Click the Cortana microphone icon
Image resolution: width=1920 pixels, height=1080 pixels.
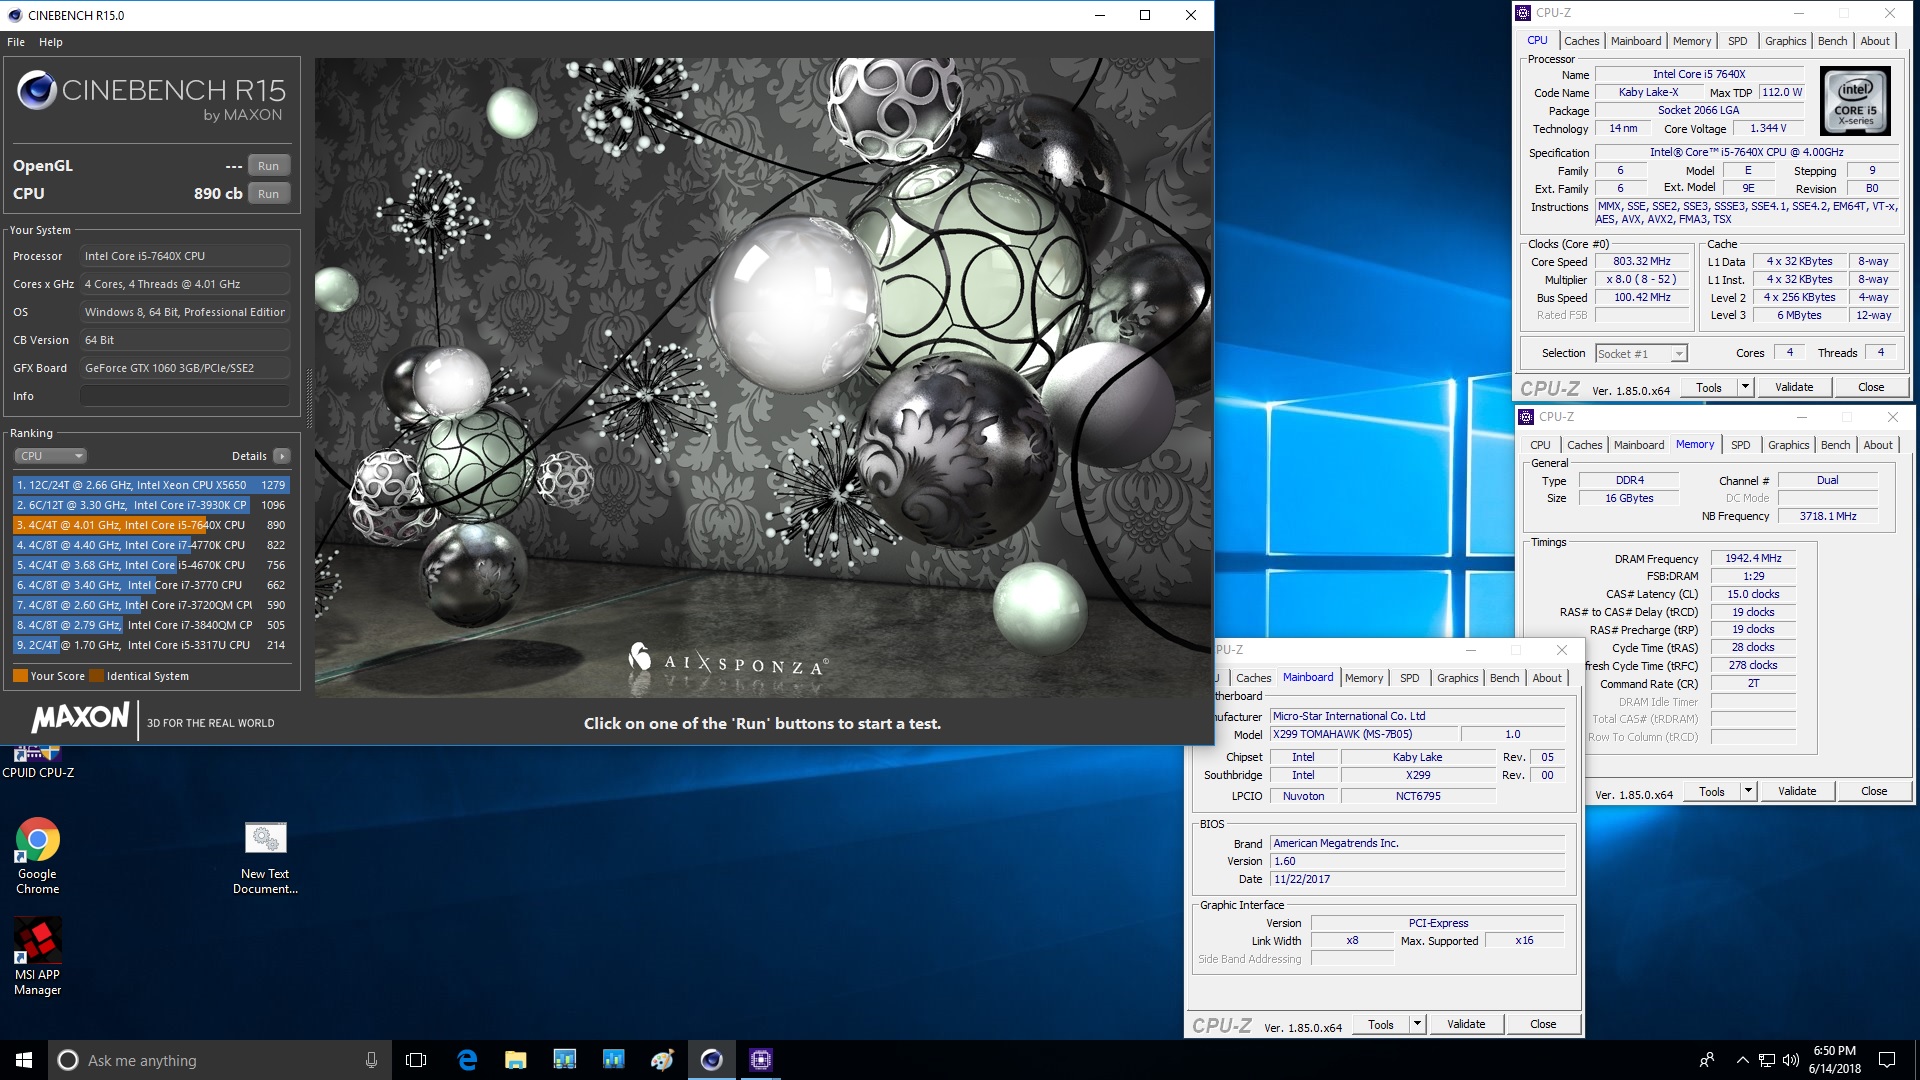tap(371, 1060)
